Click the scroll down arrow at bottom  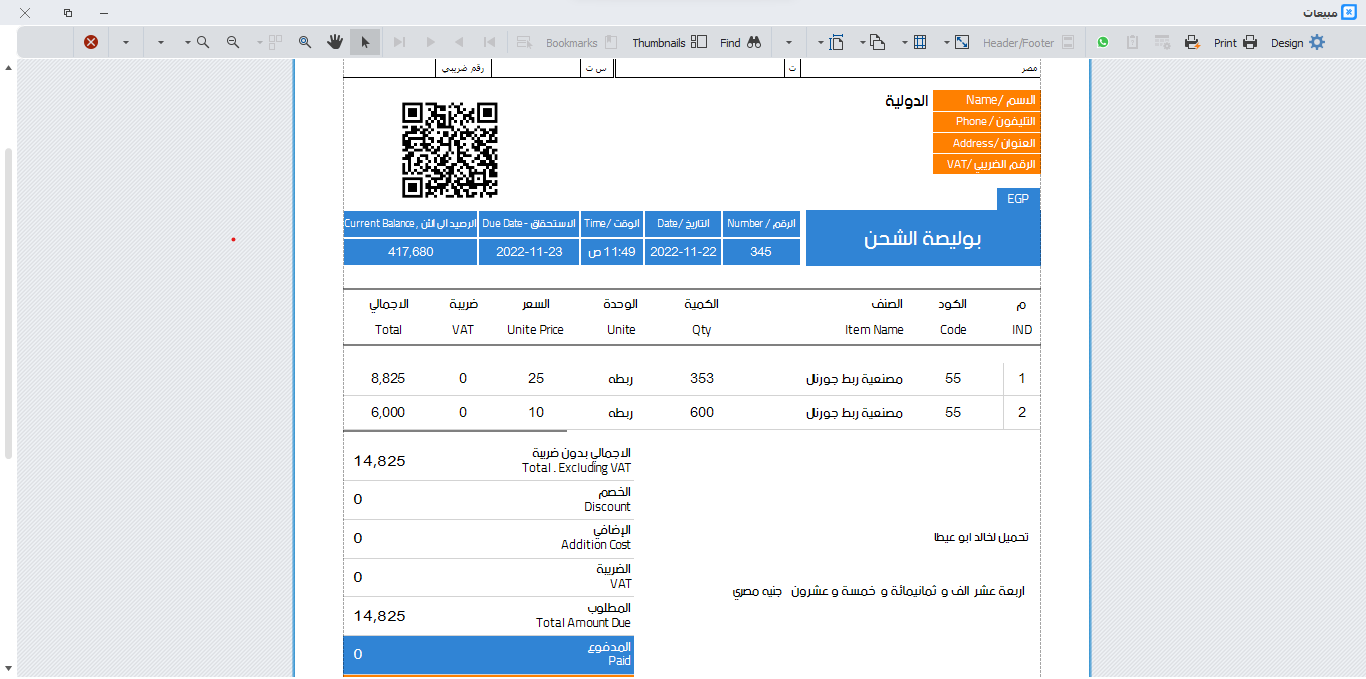coord(9,667)
